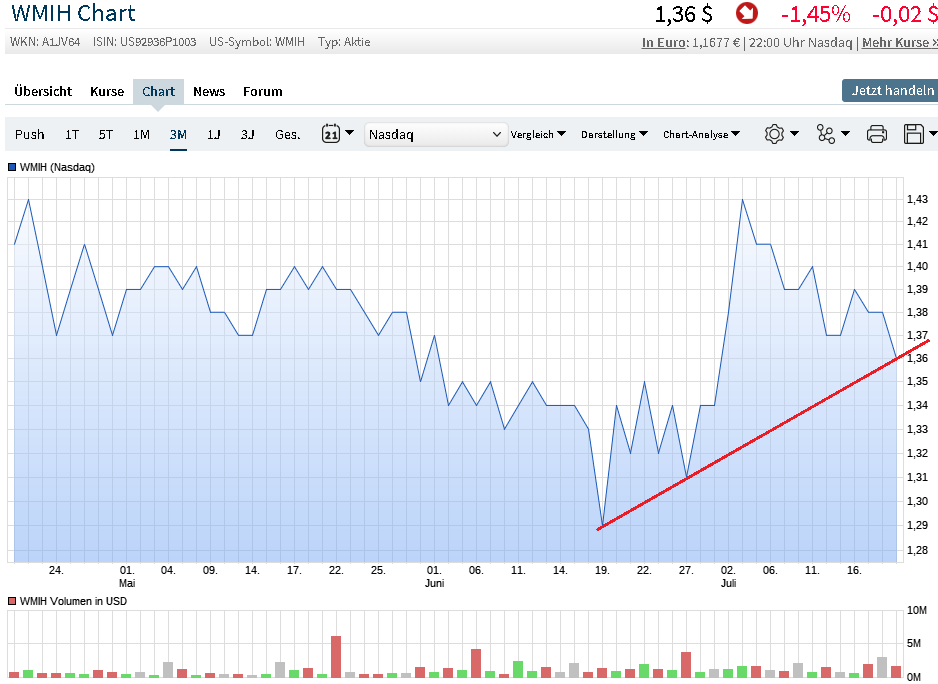The image size is (938, 684).
Task: Select the 1M time range
Action: tap(141, 135)
